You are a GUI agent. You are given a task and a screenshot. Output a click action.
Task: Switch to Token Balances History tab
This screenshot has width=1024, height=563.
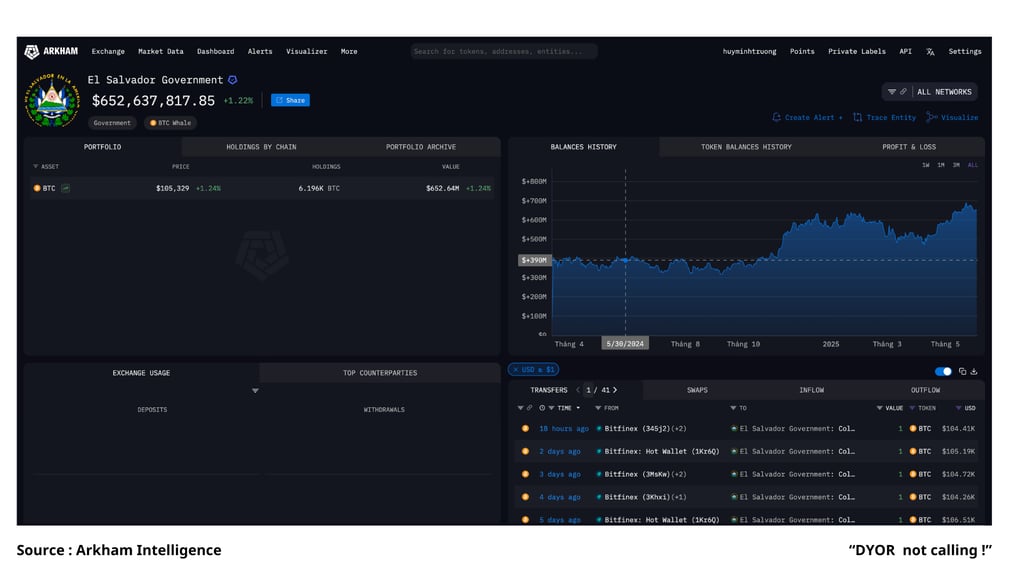pyautogui.click(x=746, y=147)
